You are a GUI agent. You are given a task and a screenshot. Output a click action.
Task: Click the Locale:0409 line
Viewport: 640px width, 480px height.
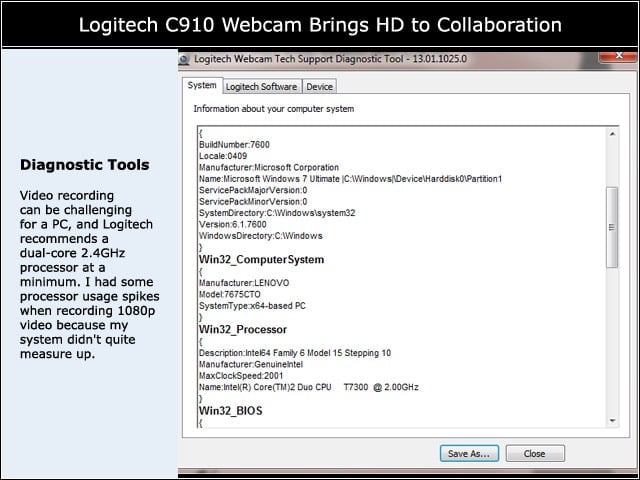pyautogui.click(x=223, y=156)
